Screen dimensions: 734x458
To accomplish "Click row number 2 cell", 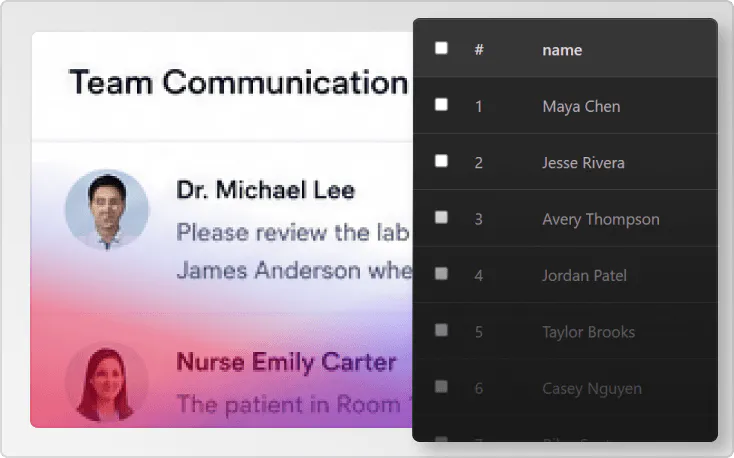I will [x=478, y=163].
